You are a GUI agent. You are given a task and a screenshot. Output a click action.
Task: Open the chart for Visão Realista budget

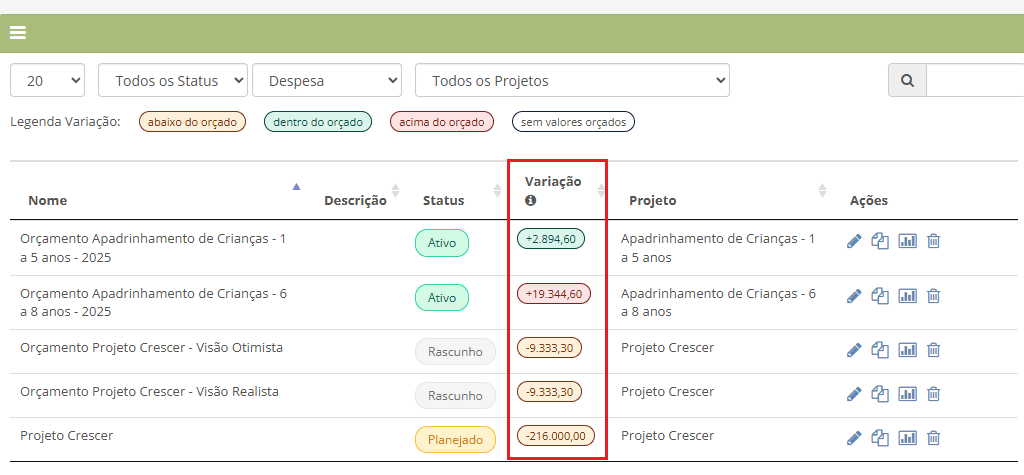[x=907, y=393]
